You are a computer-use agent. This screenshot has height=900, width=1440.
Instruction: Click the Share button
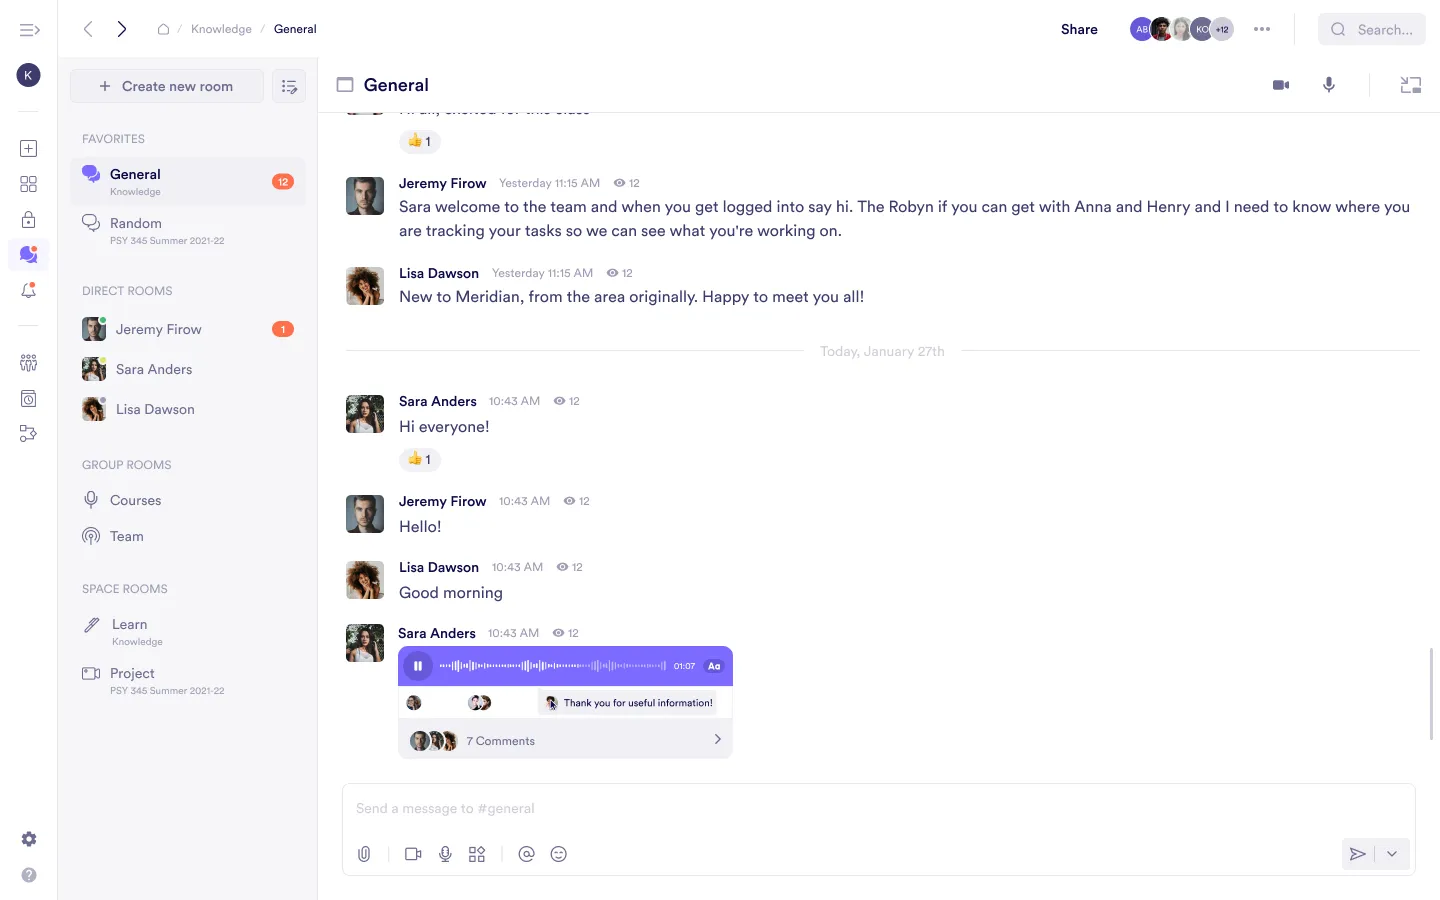pos(1079,29)
